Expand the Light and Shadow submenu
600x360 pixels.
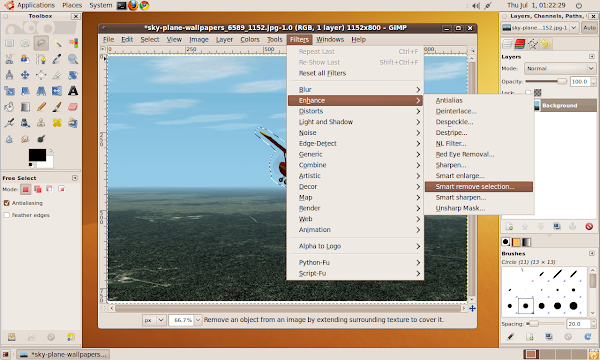point(355,122)
